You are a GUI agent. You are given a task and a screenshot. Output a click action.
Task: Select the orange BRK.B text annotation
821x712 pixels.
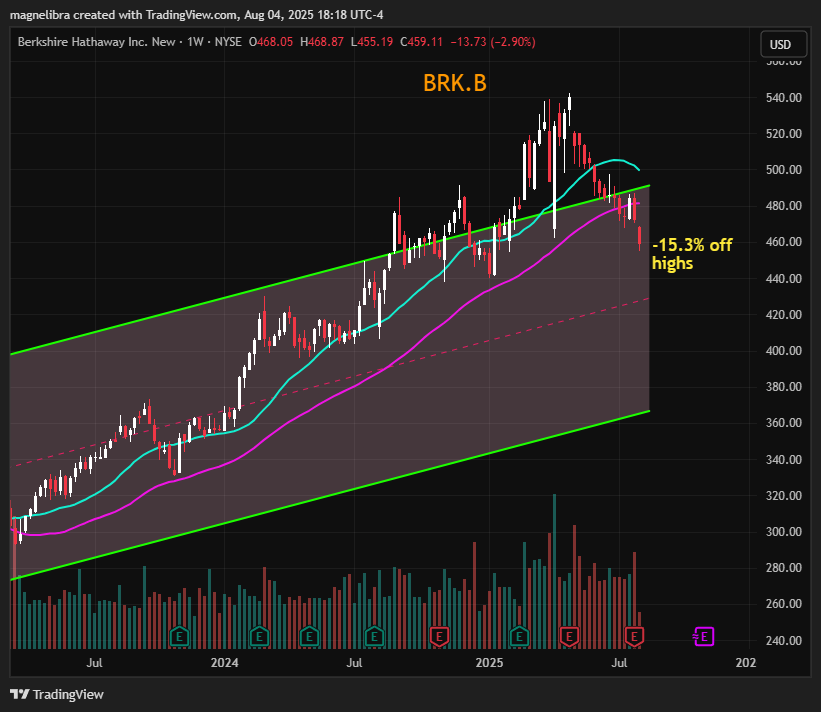454,83
